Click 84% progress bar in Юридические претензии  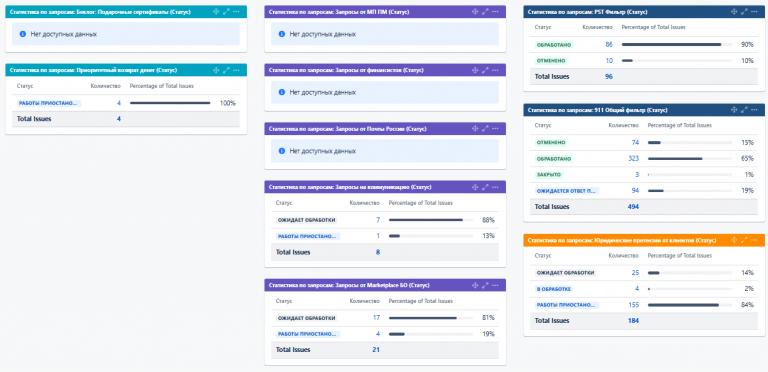(690, 305)
